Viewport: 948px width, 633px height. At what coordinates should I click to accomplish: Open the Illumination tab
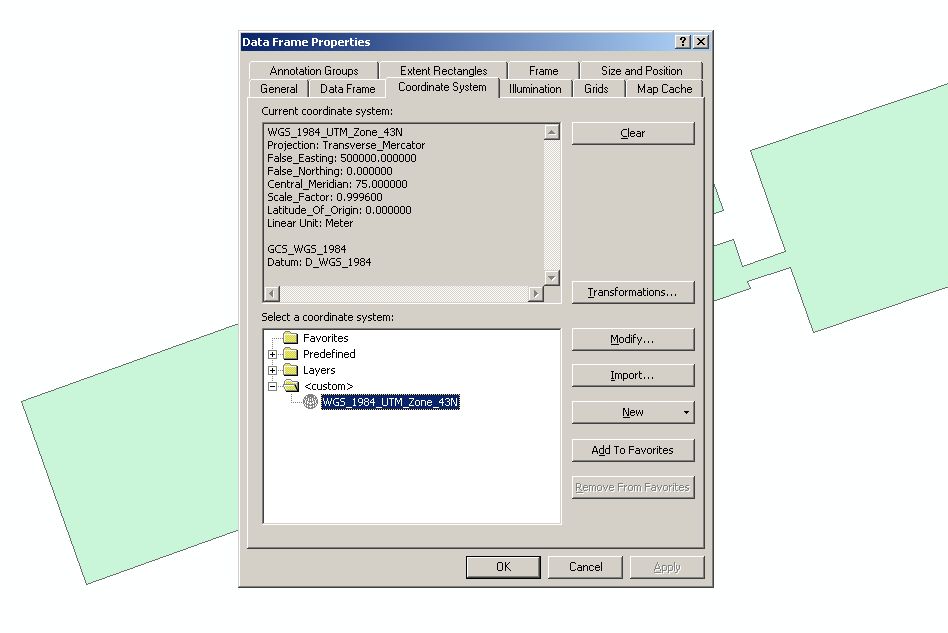point(535,89)
